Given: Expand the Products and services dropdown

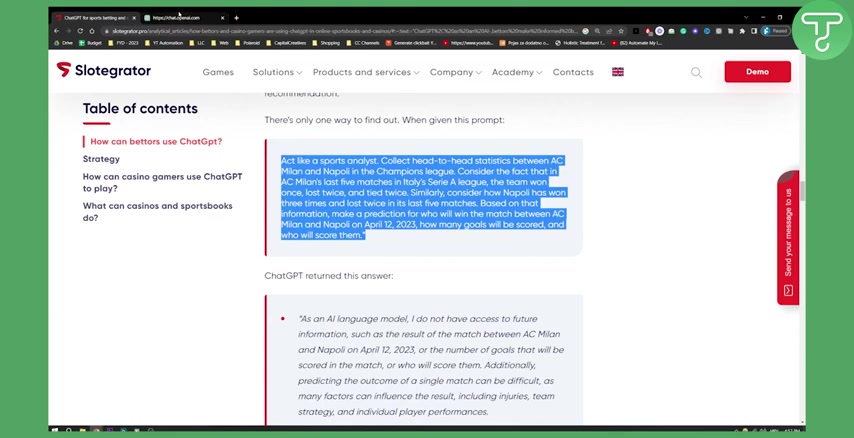Looking at the screenshot, I should tap(365, 72).
